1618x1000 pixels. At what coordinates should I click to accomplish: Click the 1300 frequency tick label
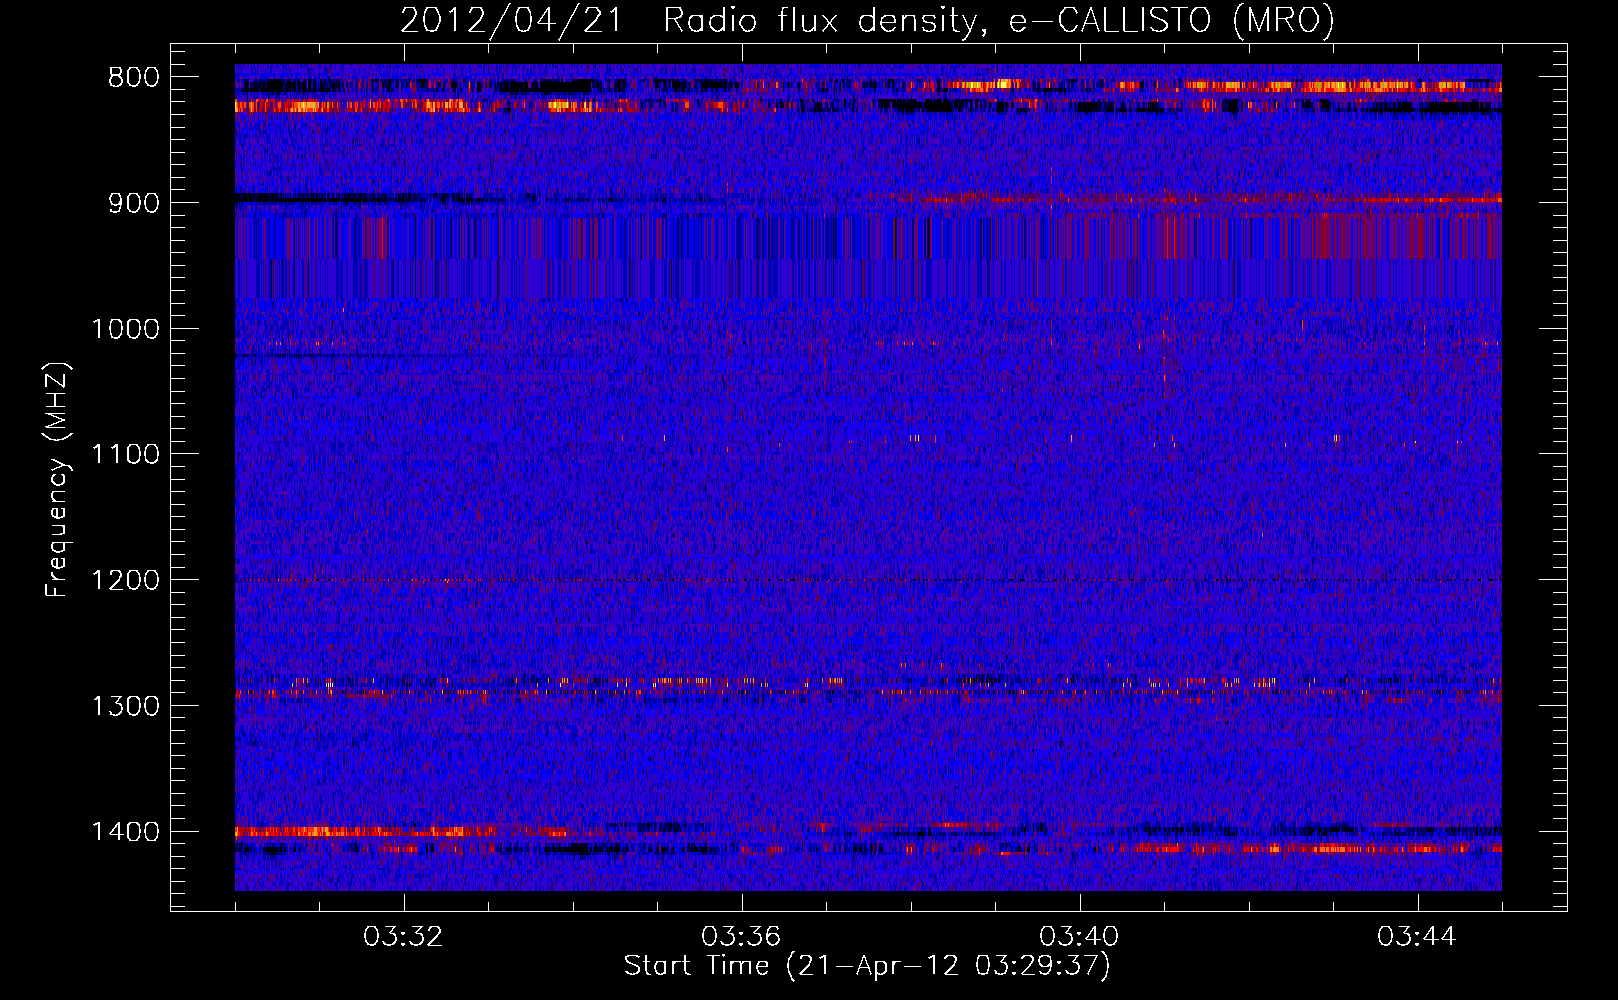coord(125,706)
